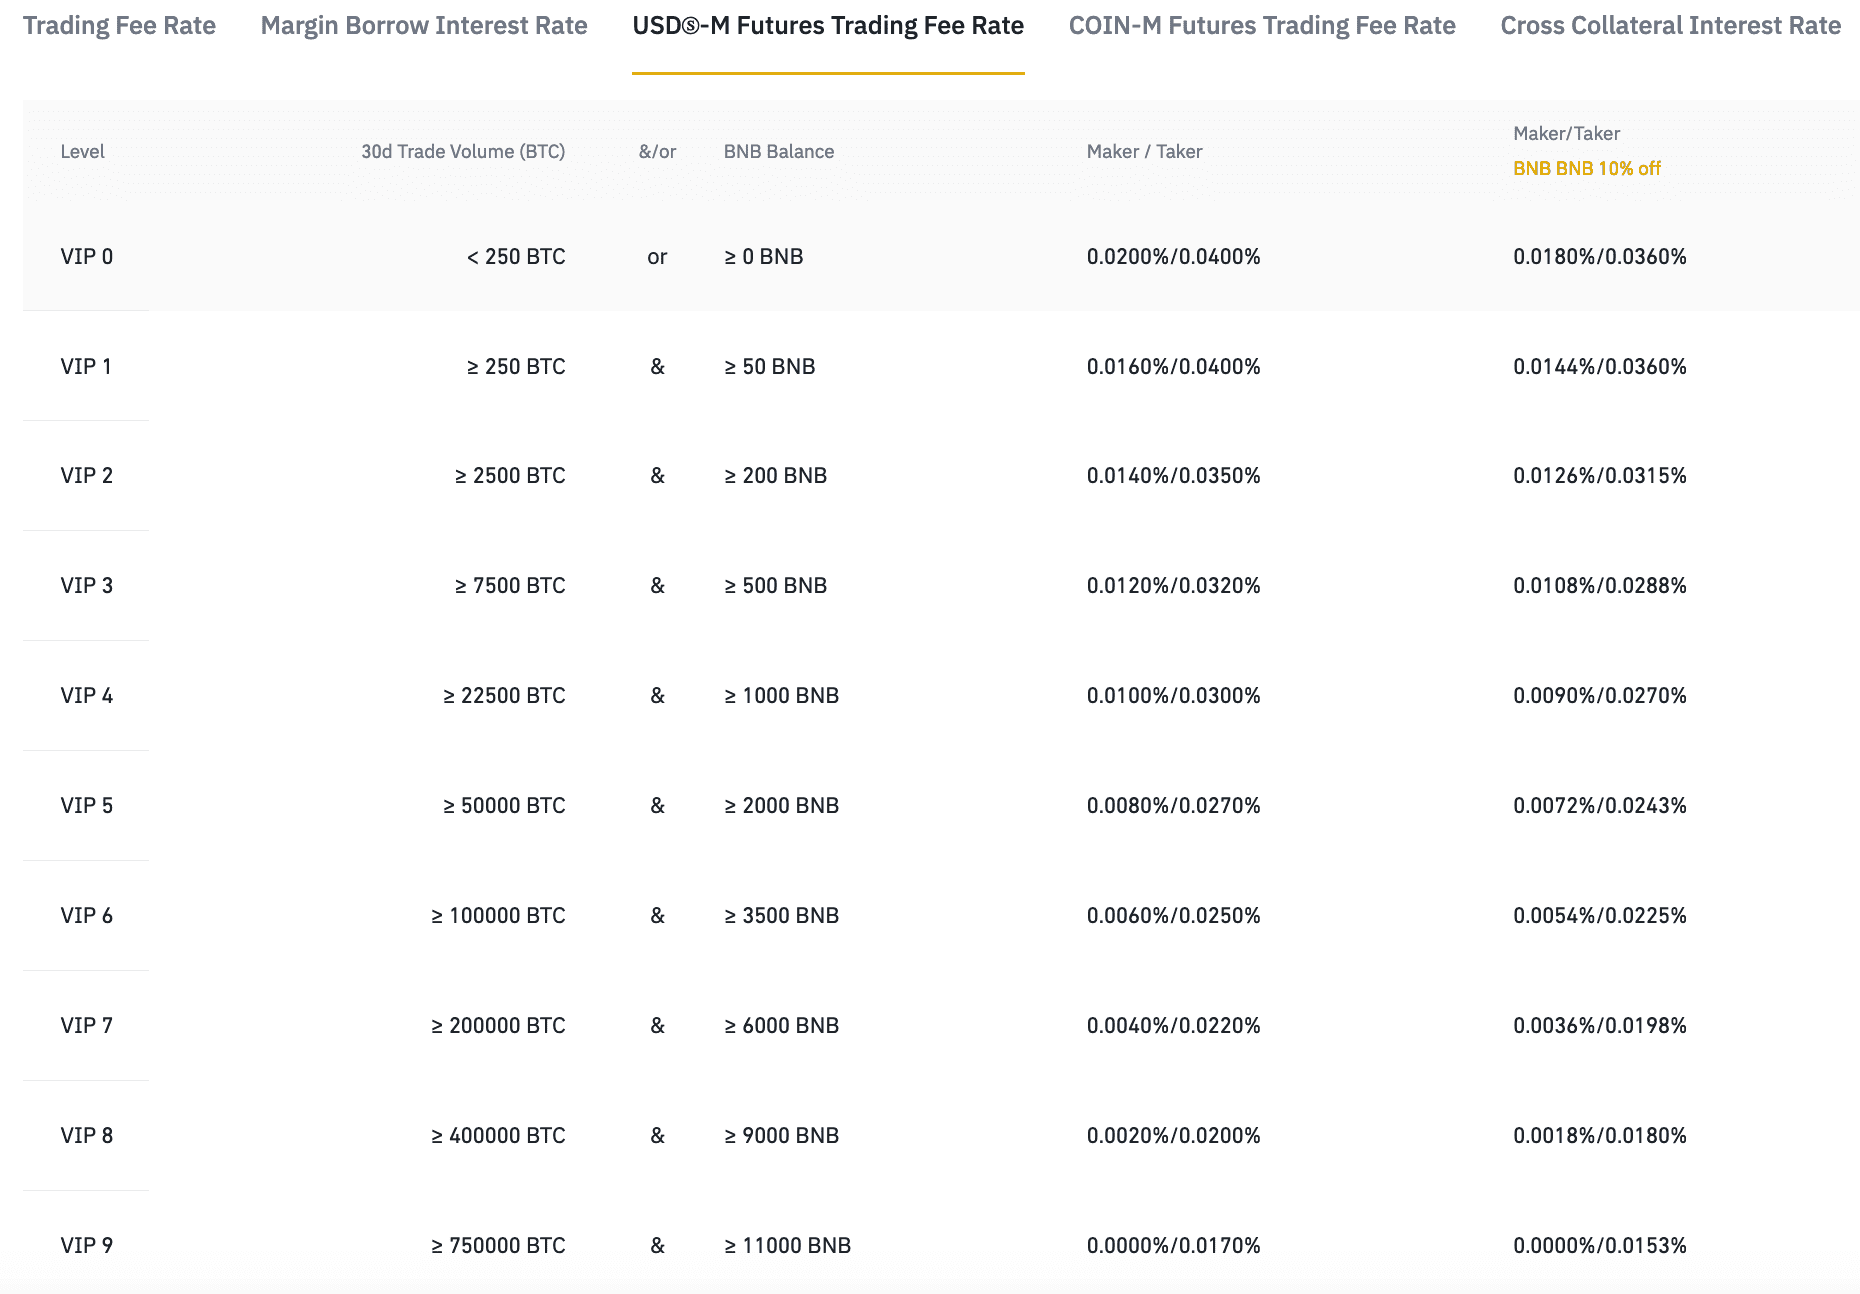Select the USD®-M Futures Trading Fee Rate tab
This screenshot has width=1860, height=1294.
coord(828,26)
